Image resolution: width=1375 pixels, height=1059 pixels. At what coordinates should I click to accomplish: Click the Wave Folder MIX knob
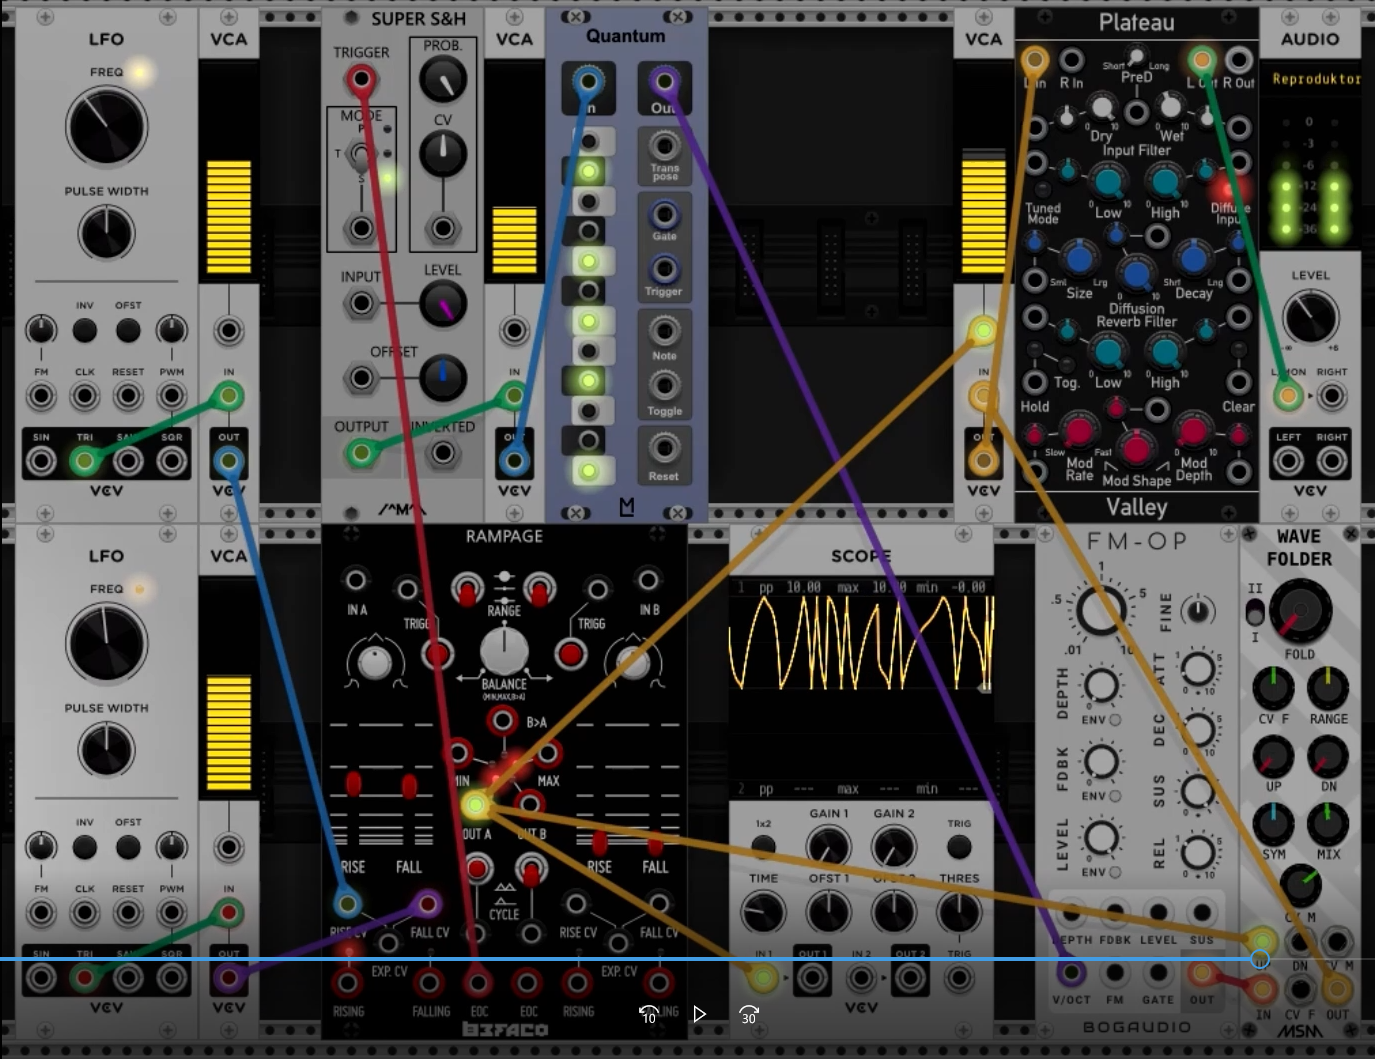coord(1327,826)
